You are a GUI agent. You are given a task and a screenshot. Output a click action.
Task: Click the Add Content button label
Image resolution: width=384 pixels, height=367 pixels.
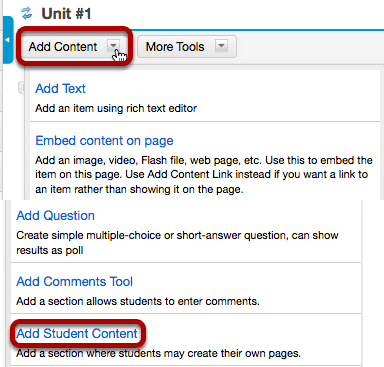click(63, 47)
